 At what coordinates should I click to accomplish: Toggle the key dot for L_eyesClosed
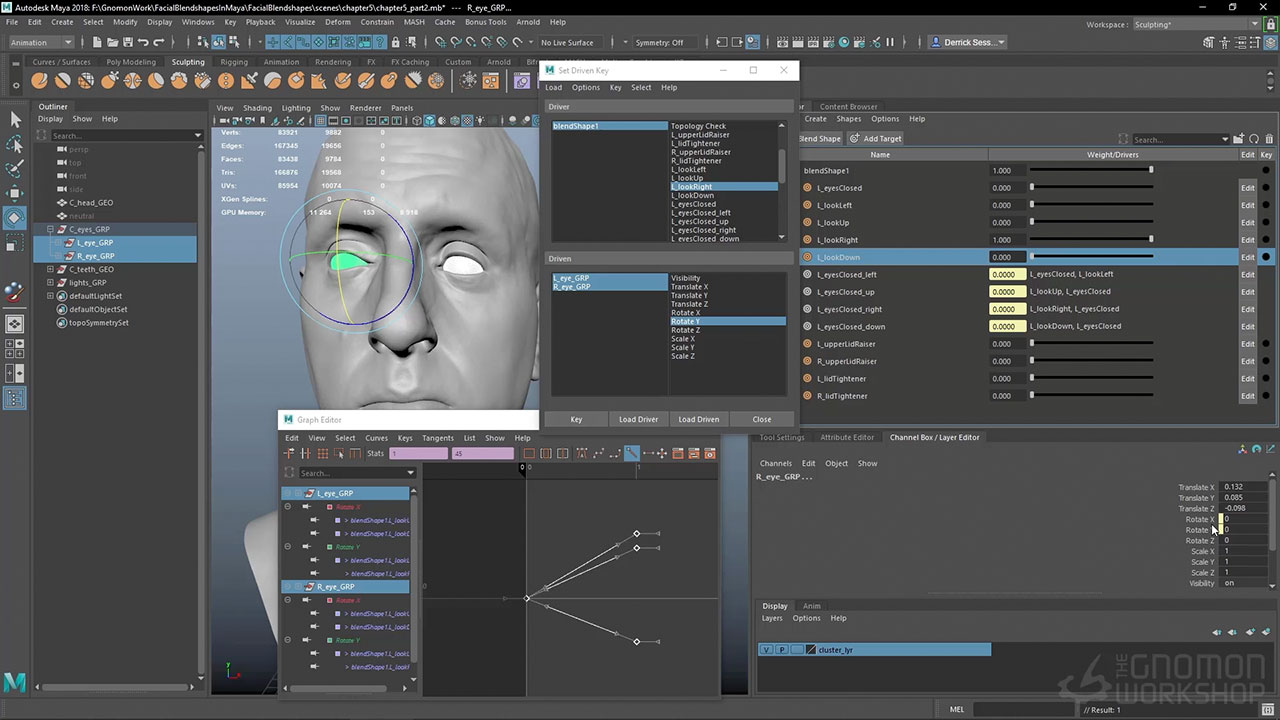coord(1266,188)
